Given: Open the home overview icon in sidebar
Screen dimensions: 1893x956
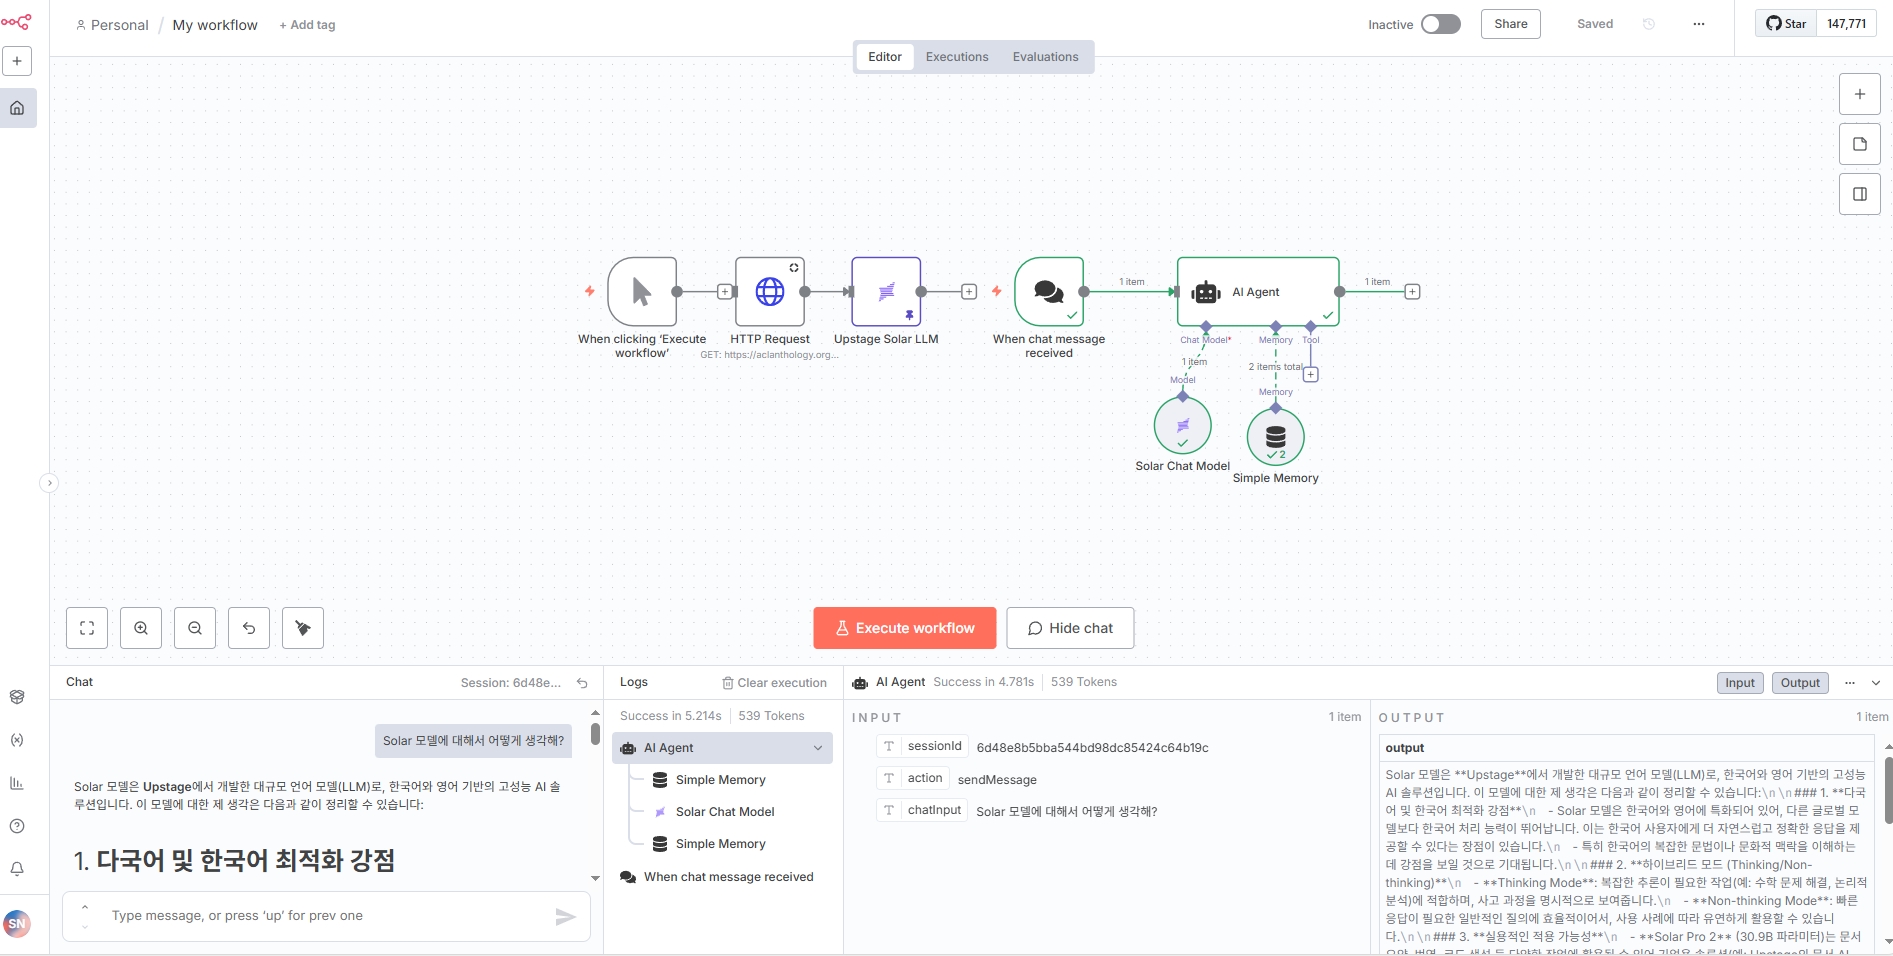Looking at the screenshot, I should click(17, 108).
